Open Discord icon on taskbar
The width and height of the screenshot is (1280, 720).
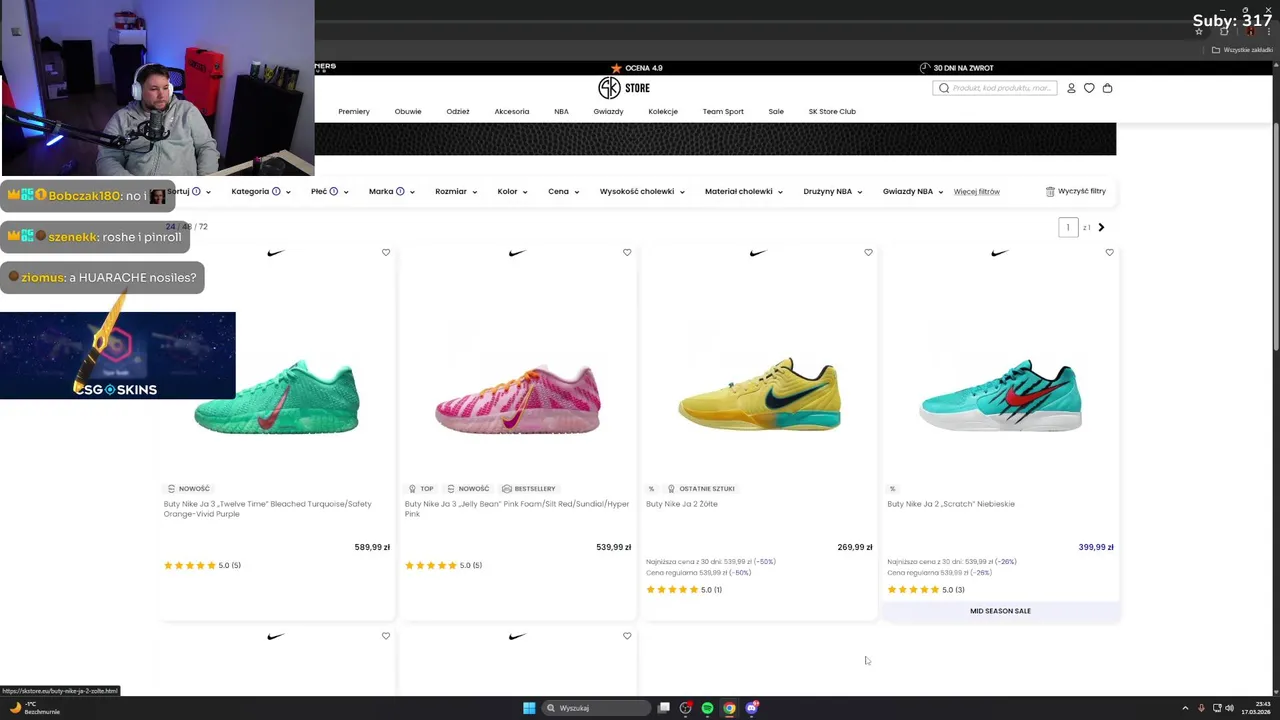coord(751,708)
